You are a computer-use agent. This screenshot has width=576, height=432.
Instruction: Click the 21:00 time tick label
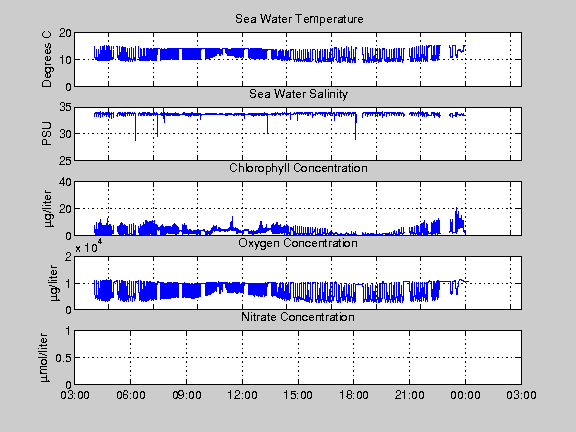[x=409, y=395]
